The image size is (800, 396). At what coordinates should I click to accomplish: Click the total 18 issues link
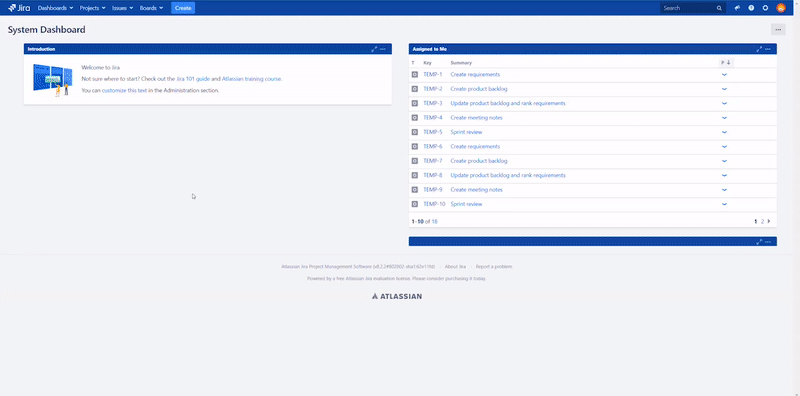[x=435, y=221]
